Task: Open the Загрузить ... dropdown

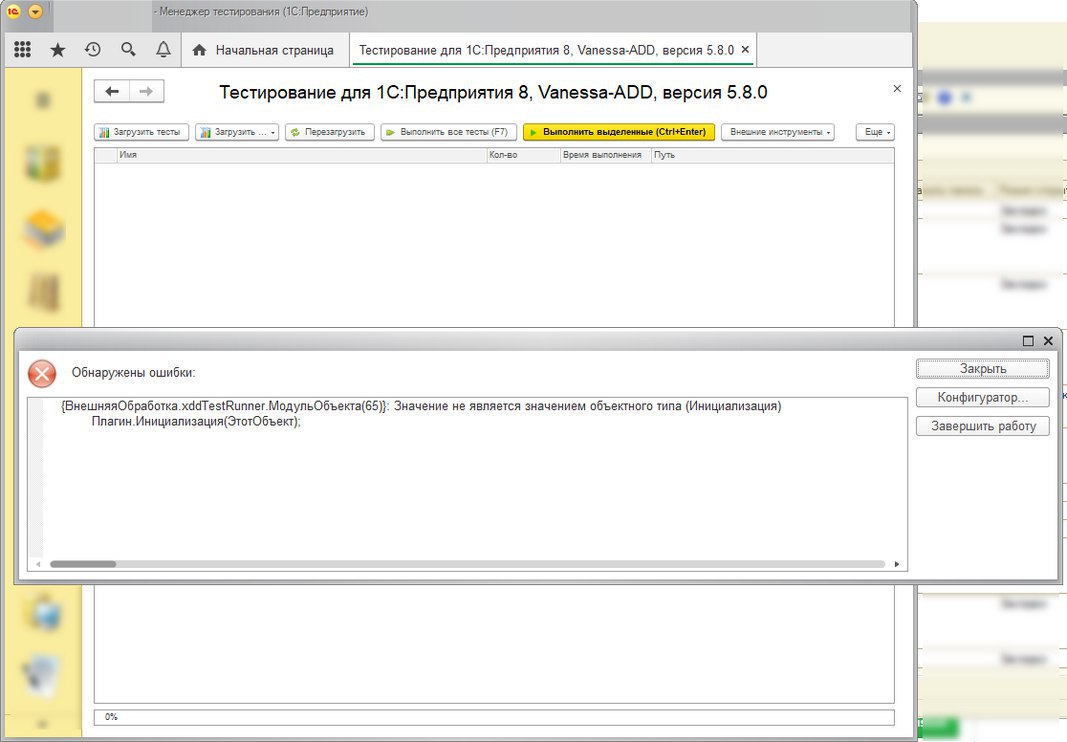Action: [x=237, y=132]
